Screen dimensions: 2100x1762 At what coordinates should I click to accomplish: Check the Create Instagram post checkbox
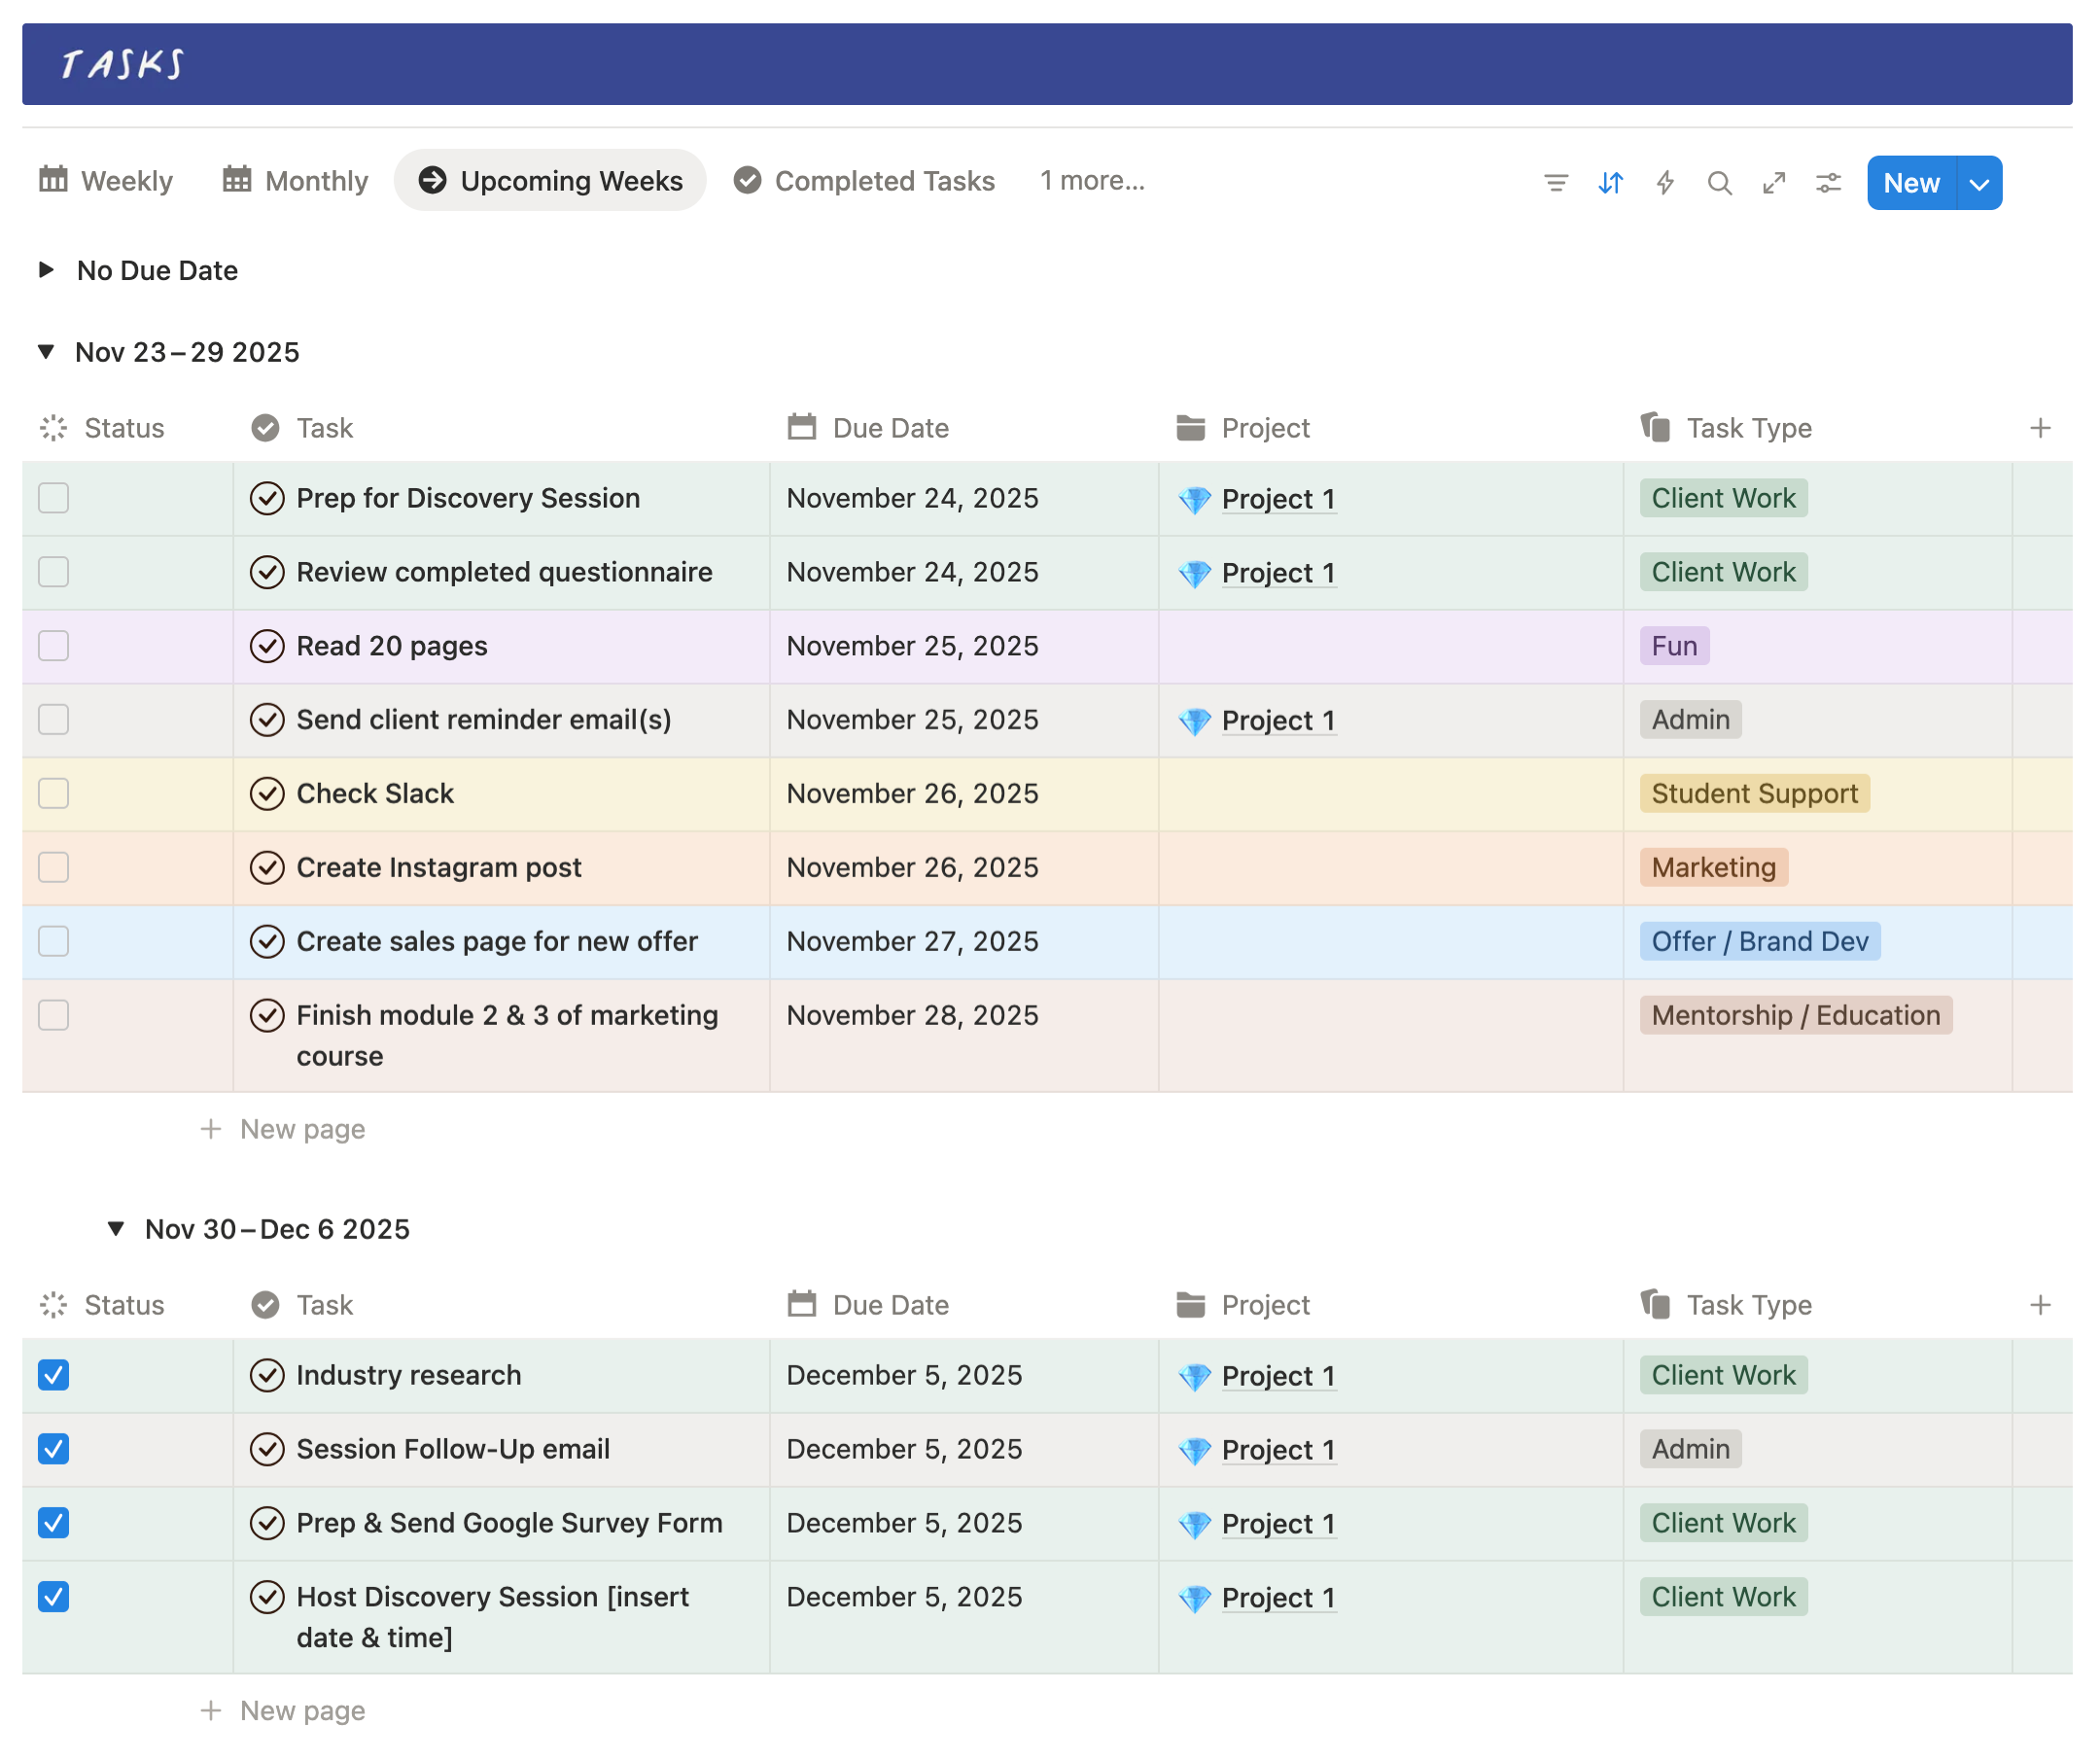[x=53, y=868]
